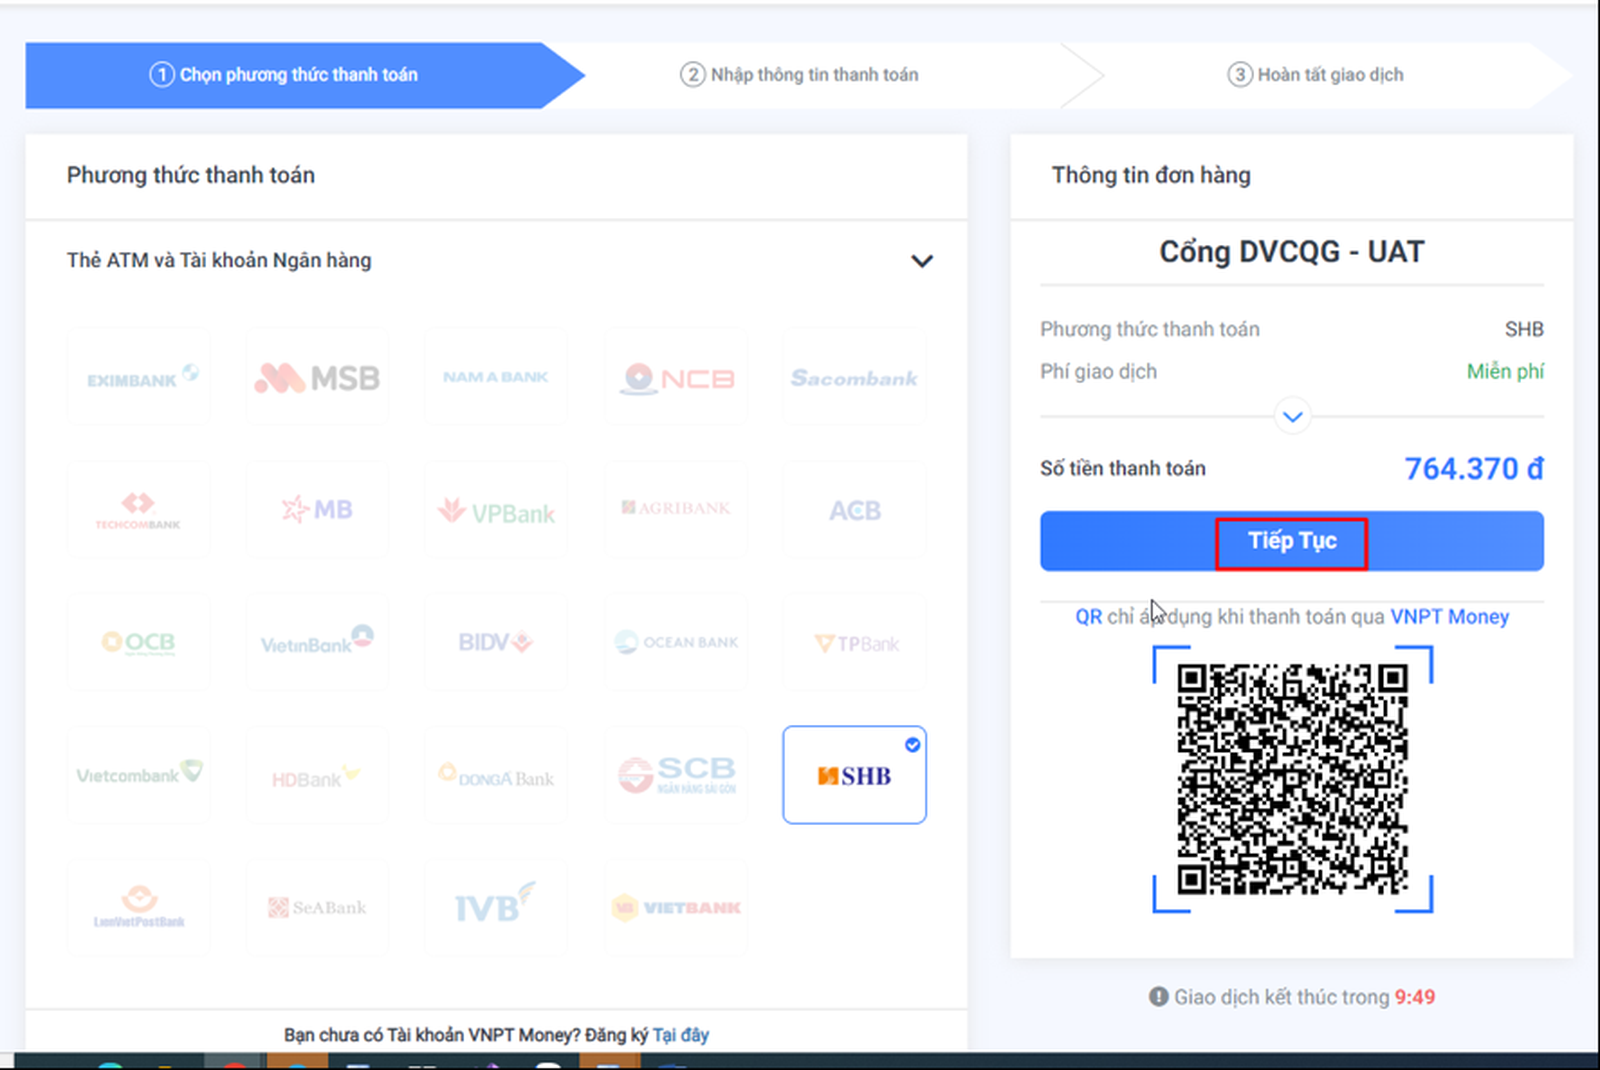
Task: Expand order details with the circled chevron
Action: coord(1292,416)
